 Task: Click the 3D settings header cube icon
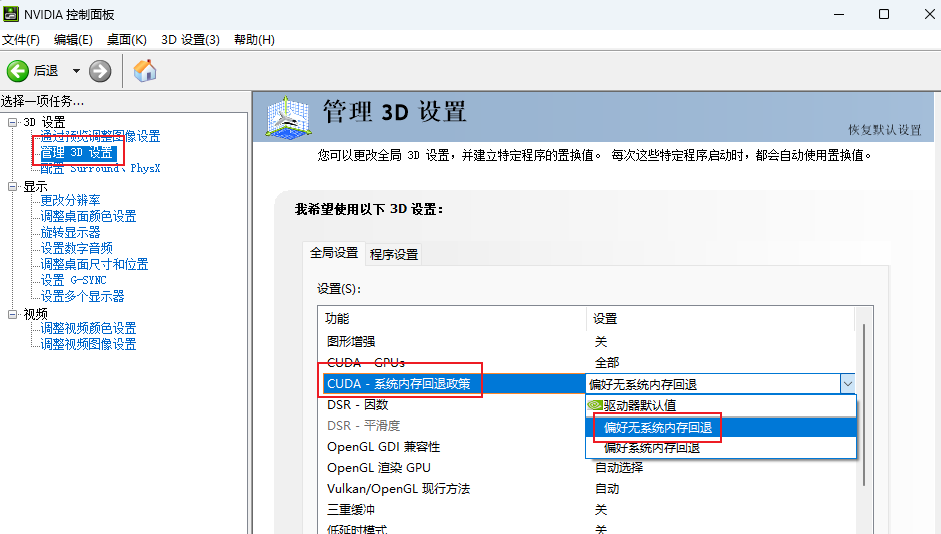click(289, 118)
